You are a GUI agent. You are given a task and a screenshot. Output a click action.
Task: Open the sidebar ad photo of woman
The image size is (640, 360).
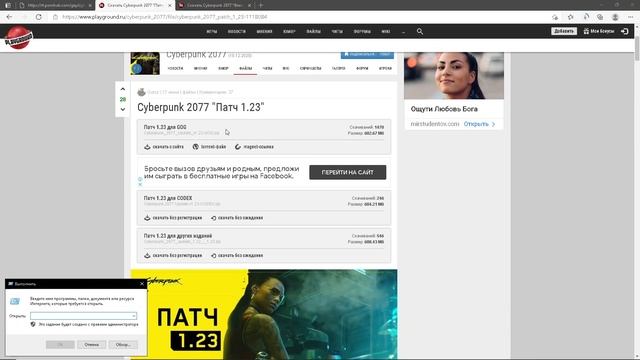click(454, 76)
